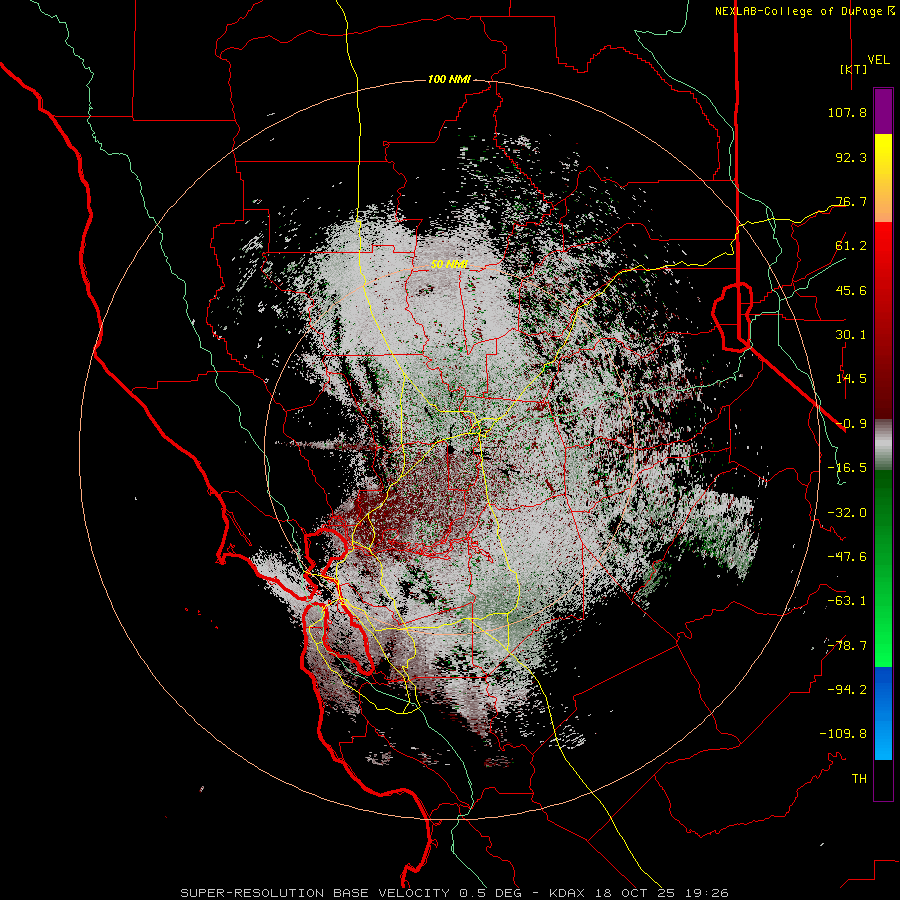Click the 50 NMI range ring label

pos(449,264)
